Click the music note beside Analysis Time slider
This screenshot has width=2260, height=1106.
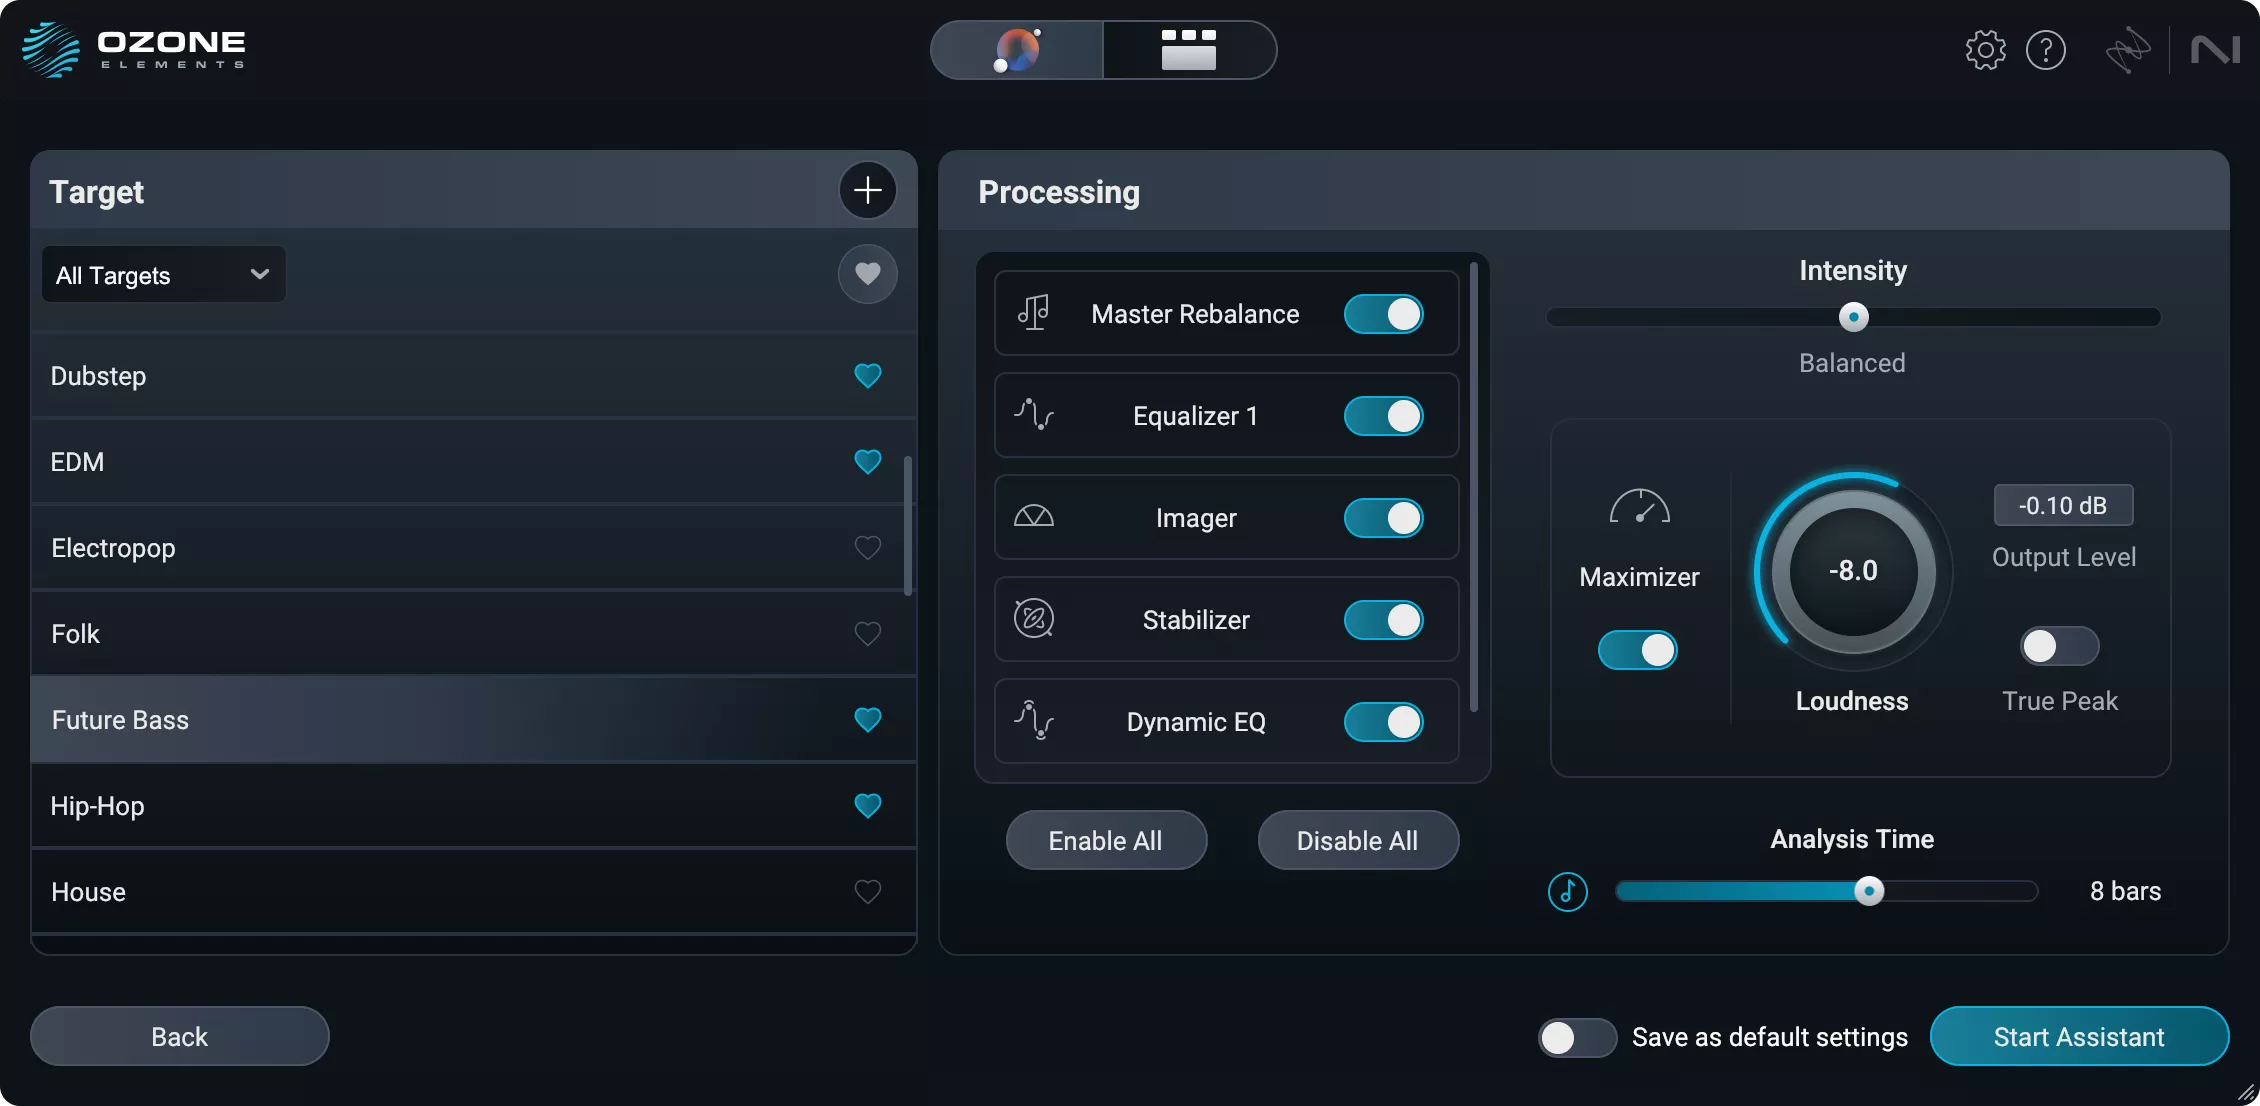coord(1567,892)
